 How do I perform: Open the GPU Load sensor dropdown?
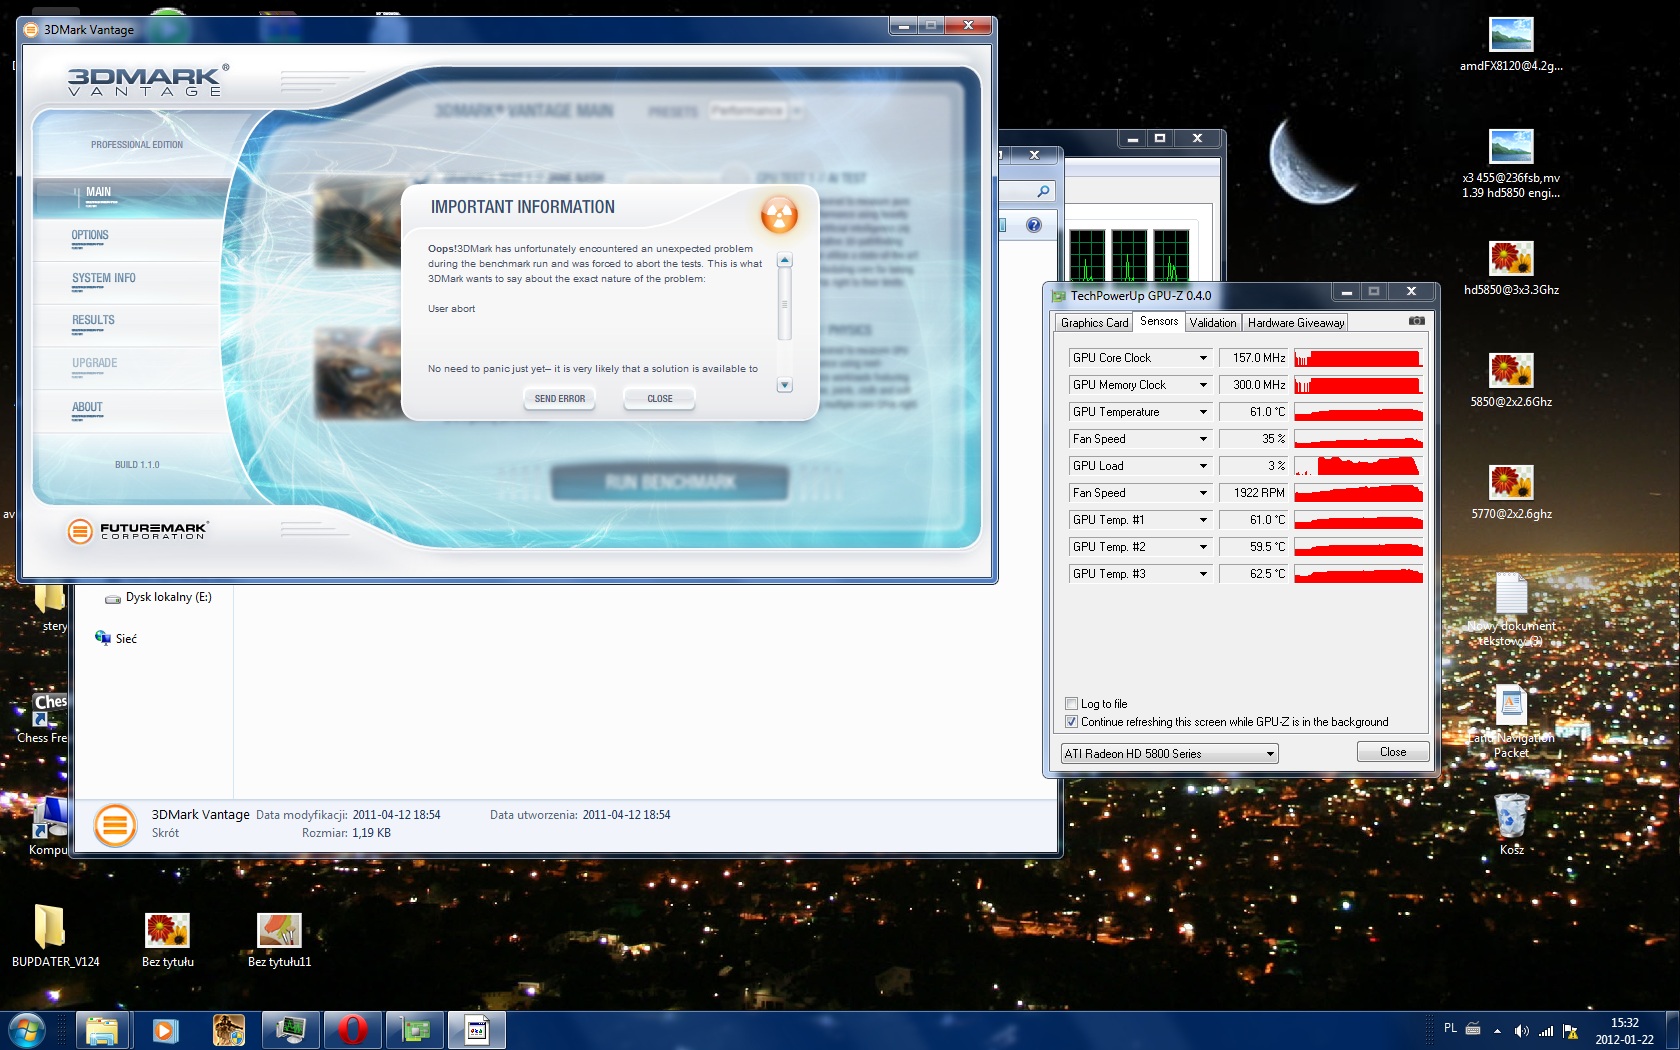(1203, 466)
